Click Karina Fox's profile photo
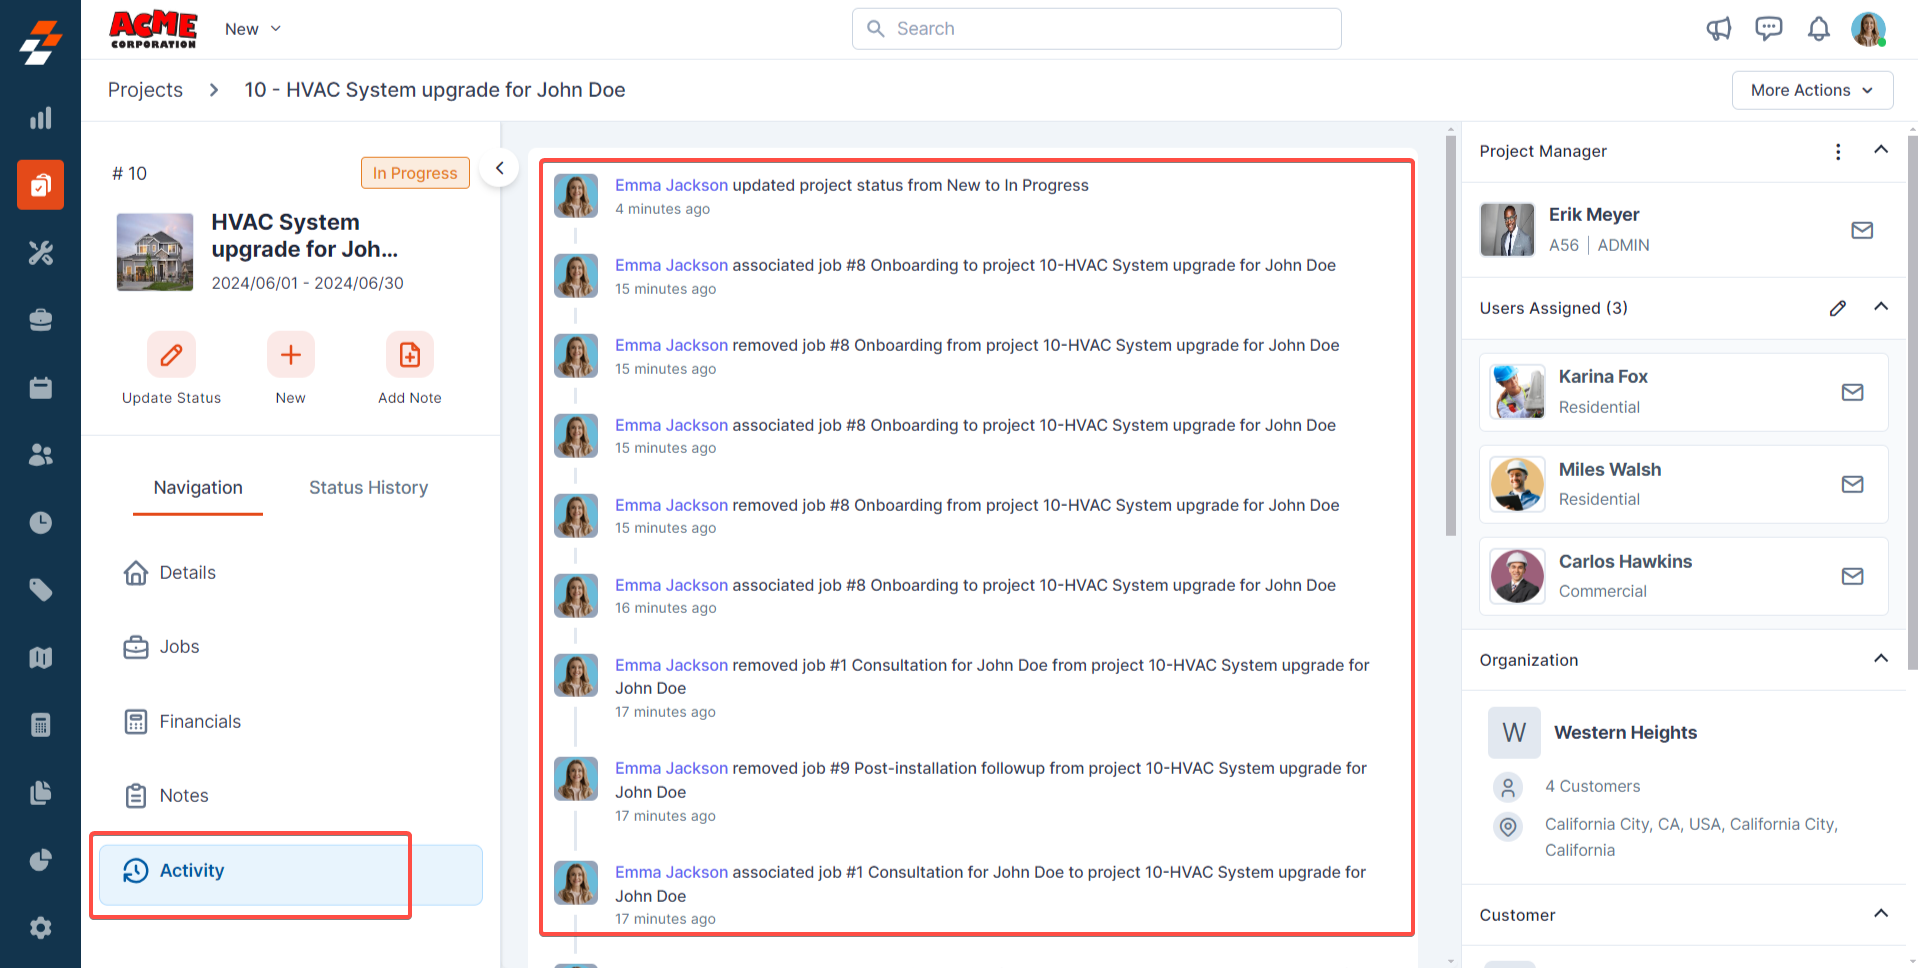Image resolution: width=1918 pixels, height=968 pixels. [1517, 391]
